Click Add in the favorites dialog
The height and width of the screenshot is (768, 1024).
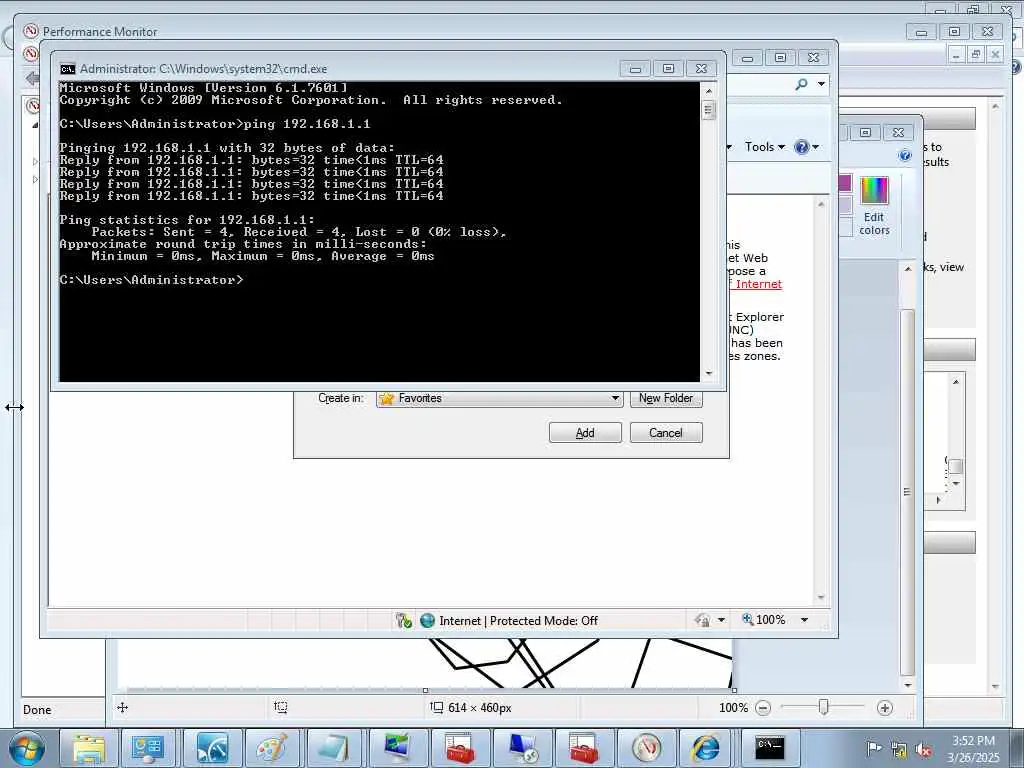[585, 432]
